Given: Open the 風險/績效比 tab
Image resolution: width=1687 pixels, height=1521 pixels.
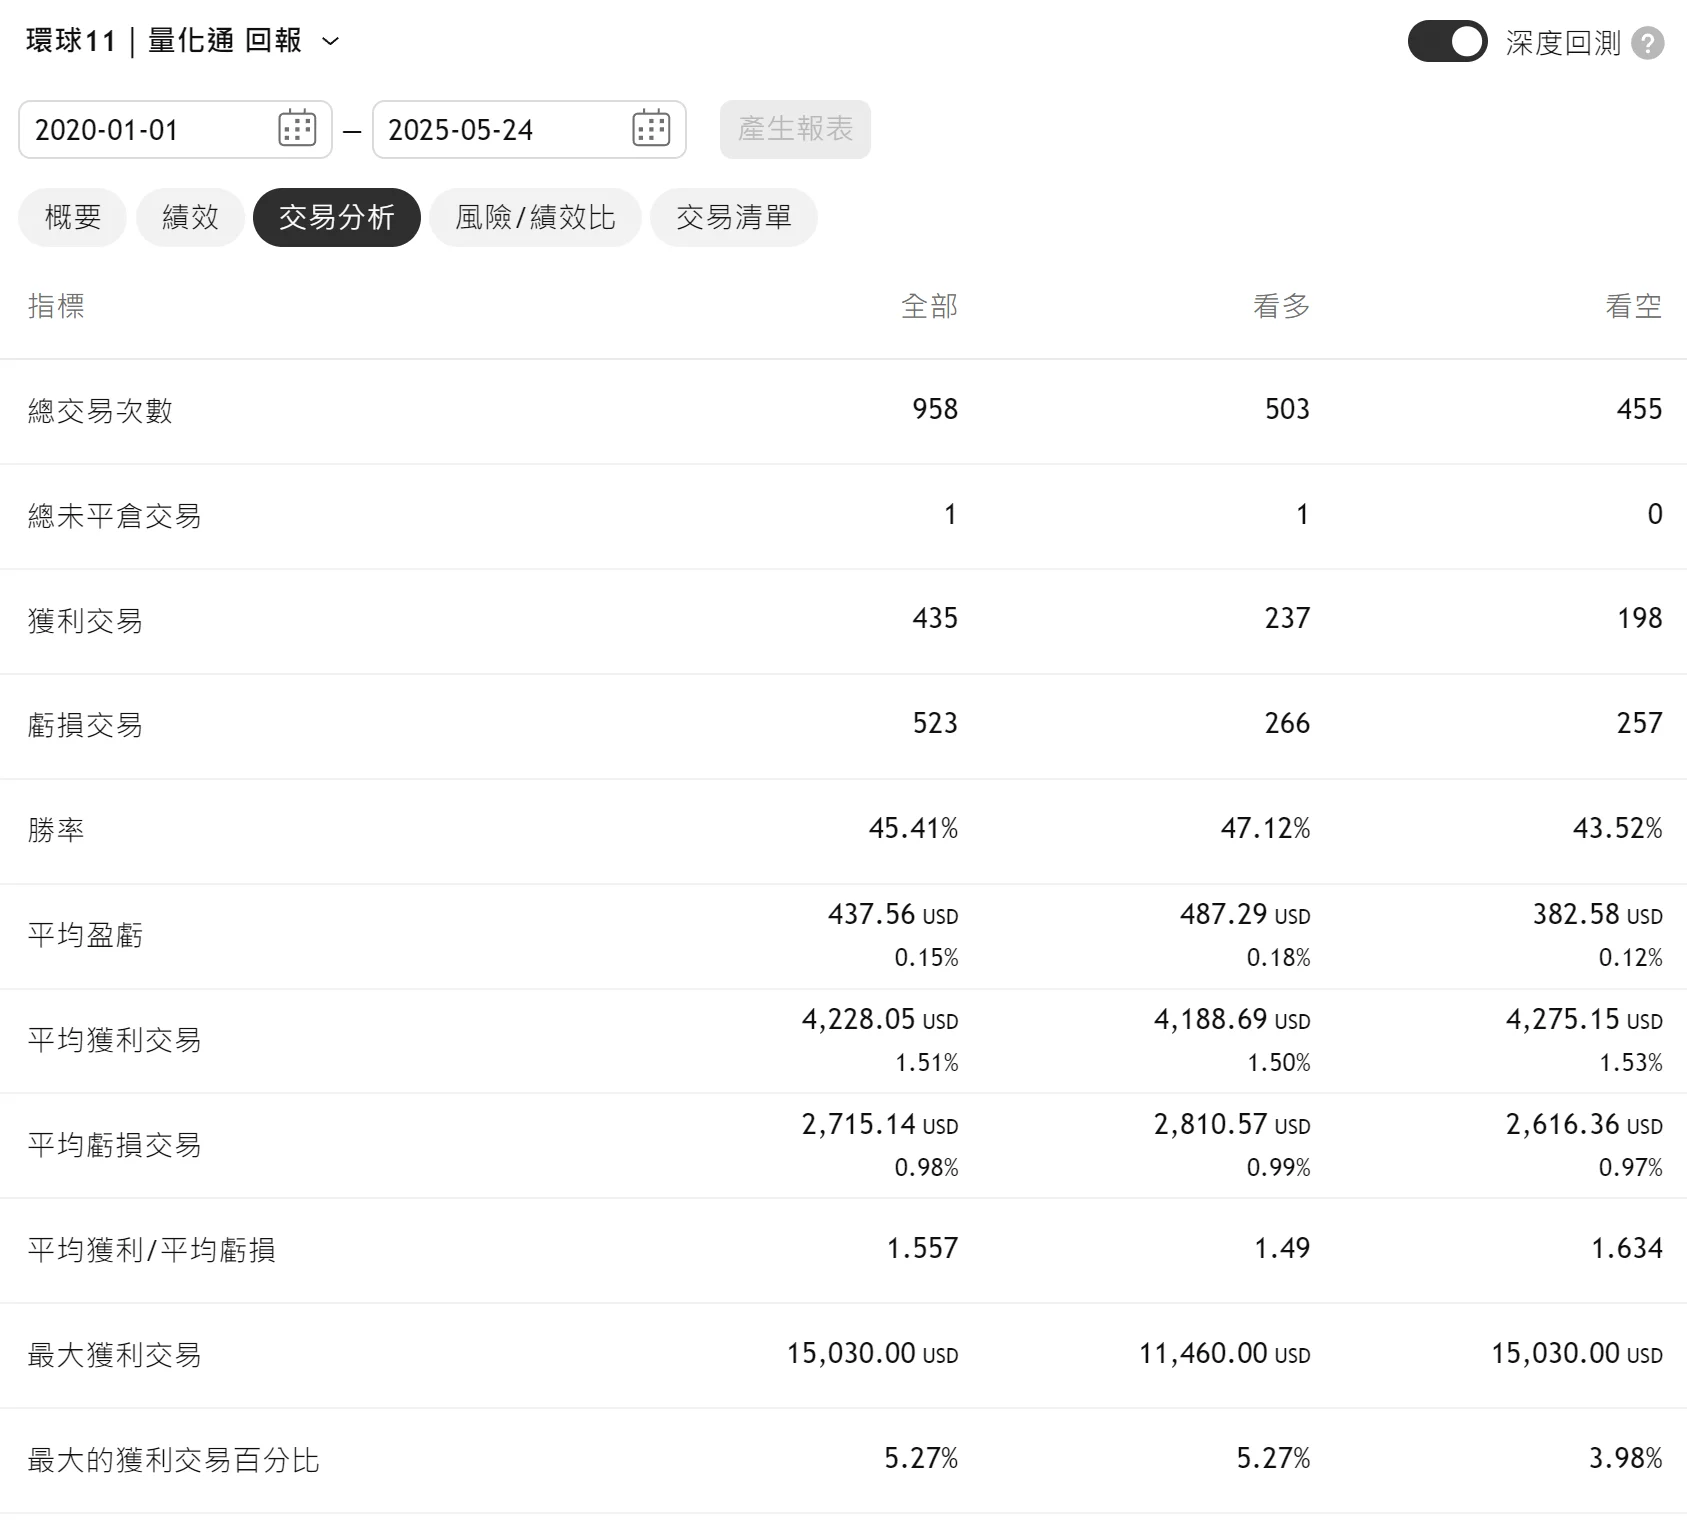Looking at the screenshot, I should (x=535, y=217).
